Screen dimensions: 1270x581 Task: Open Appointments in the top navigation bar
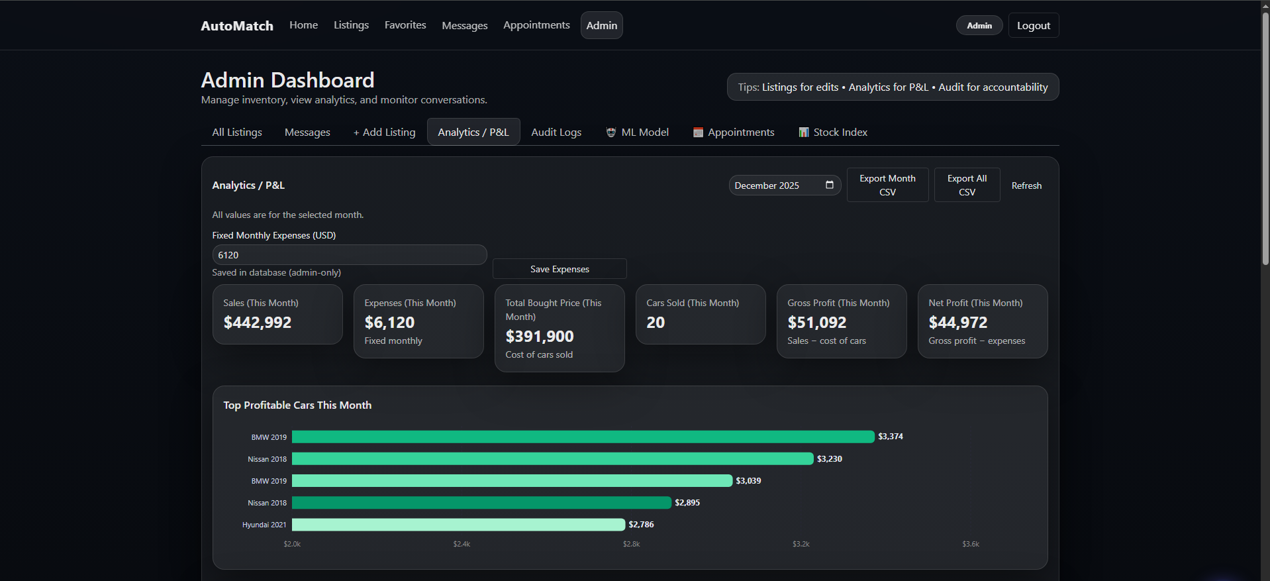pyautogui.click(x=536, y=25)
